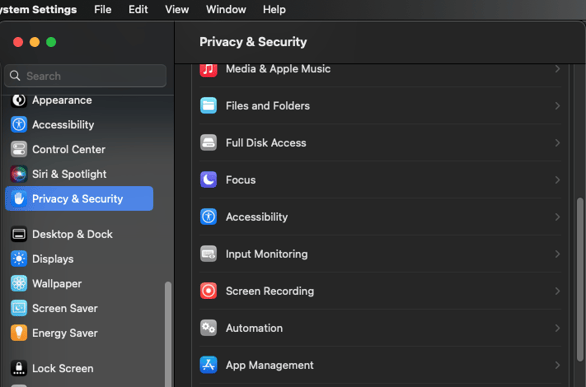
Task: Open the View menu
Action: [177, 9]
